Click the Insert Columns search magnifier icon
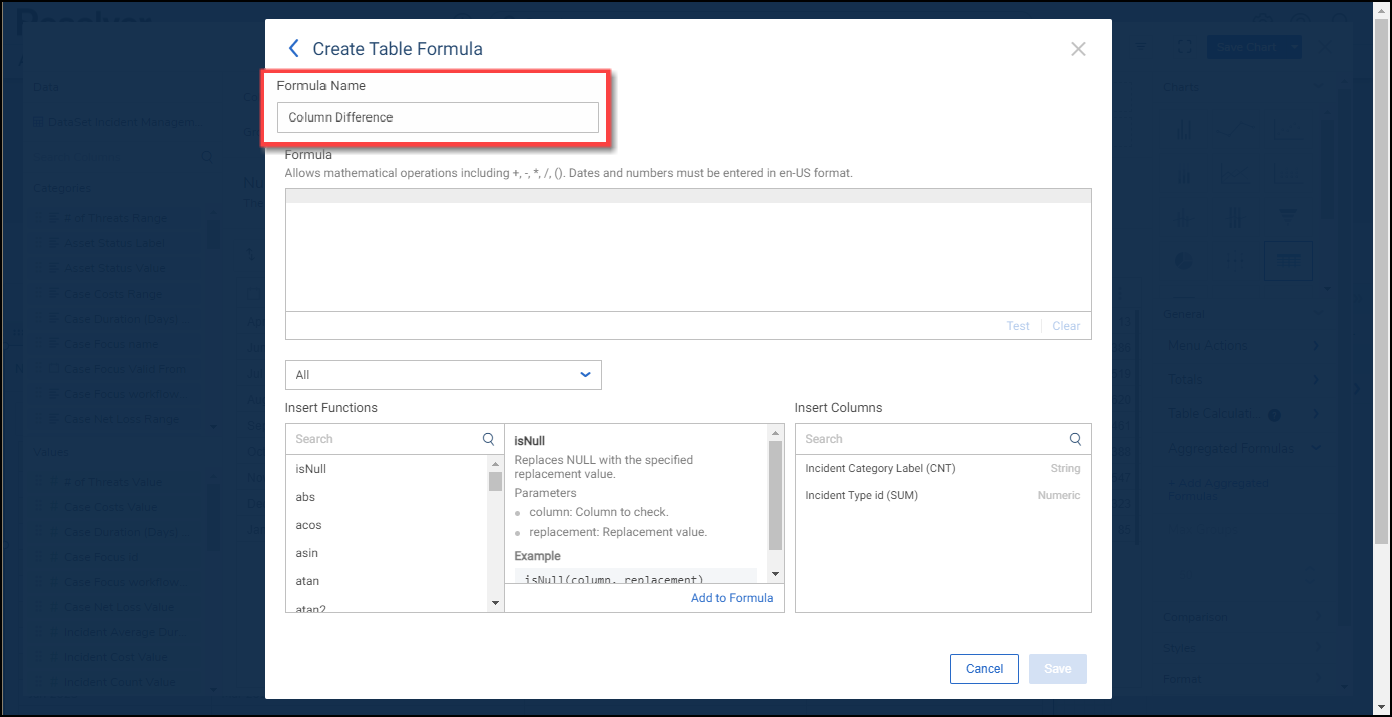1392x717 pixels. click(1075, 439)
